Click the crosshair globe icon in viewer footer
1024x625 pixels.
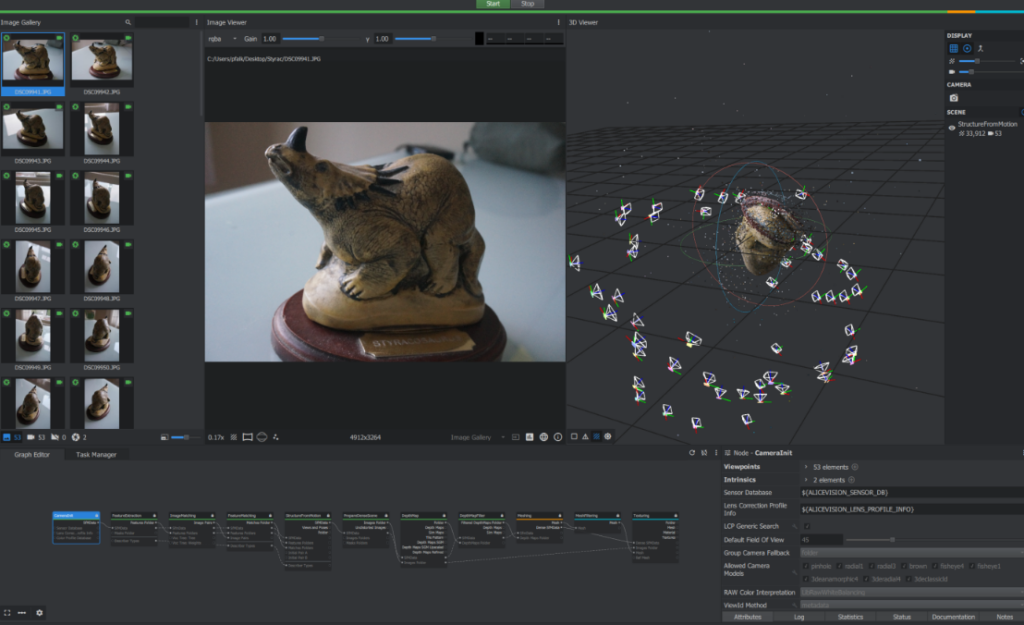point(543,437)
